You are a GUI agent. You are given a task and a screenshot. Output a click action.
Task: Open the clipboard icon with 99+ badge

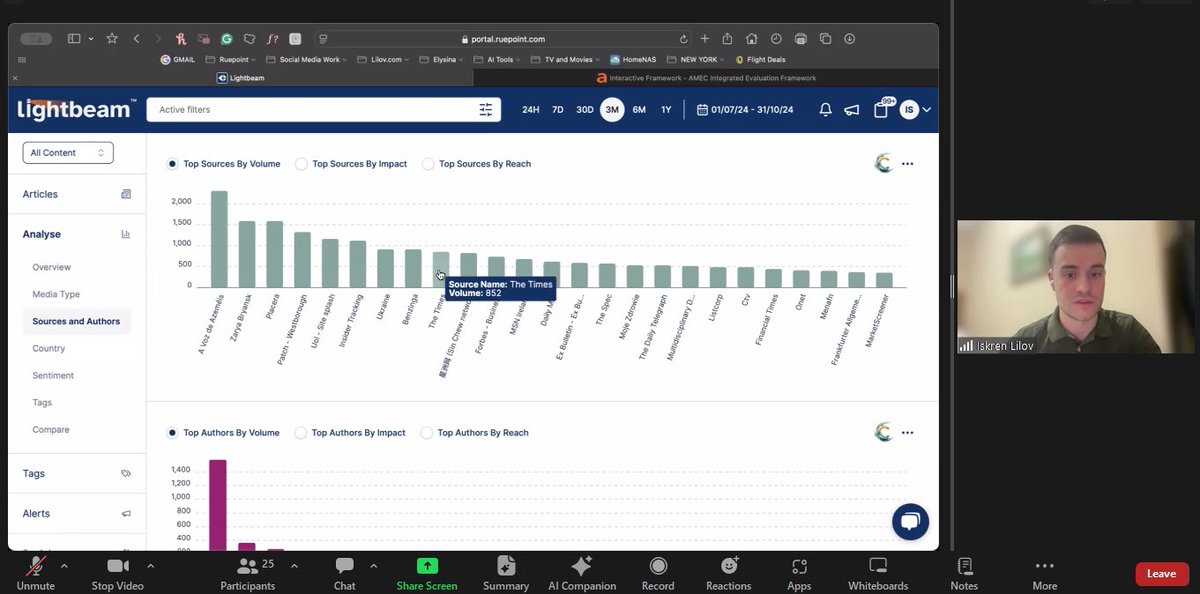coord(882,108)
